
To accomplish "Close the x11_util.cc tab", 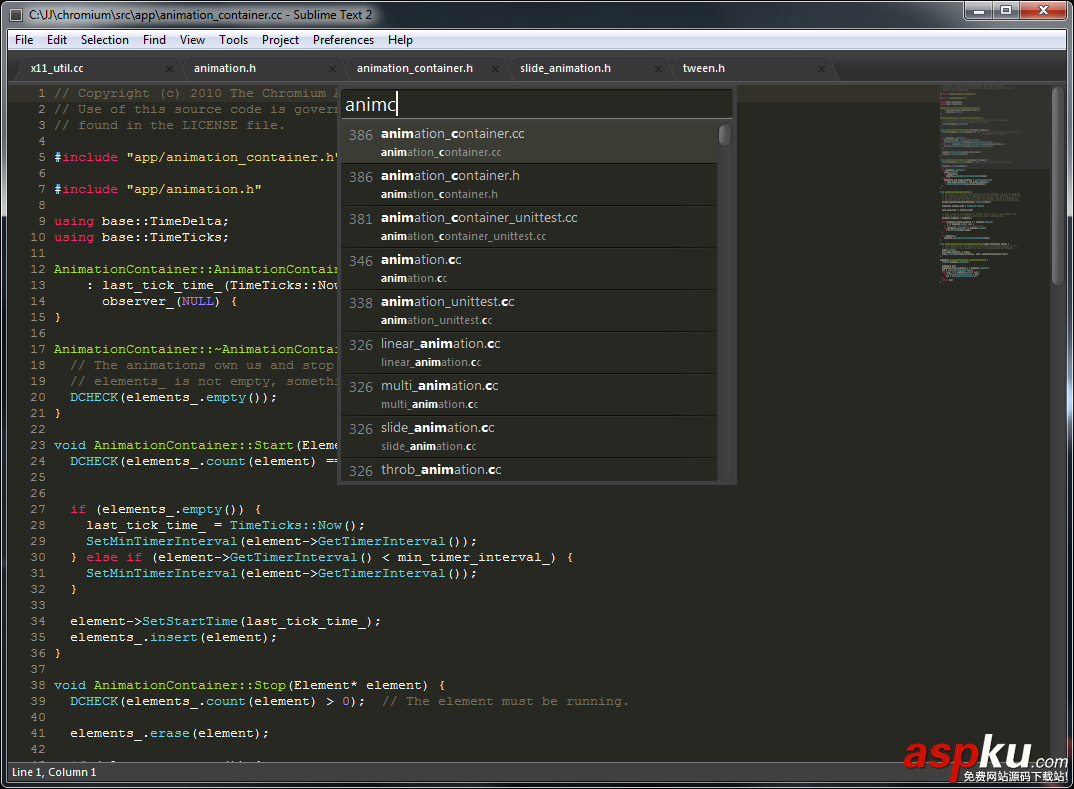I will point(169,69).
